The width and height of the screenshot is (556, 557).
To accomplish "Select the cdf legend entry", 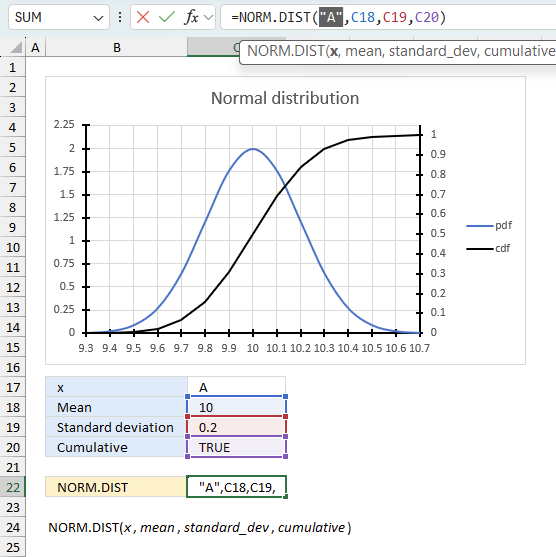I will coord(488,248).
